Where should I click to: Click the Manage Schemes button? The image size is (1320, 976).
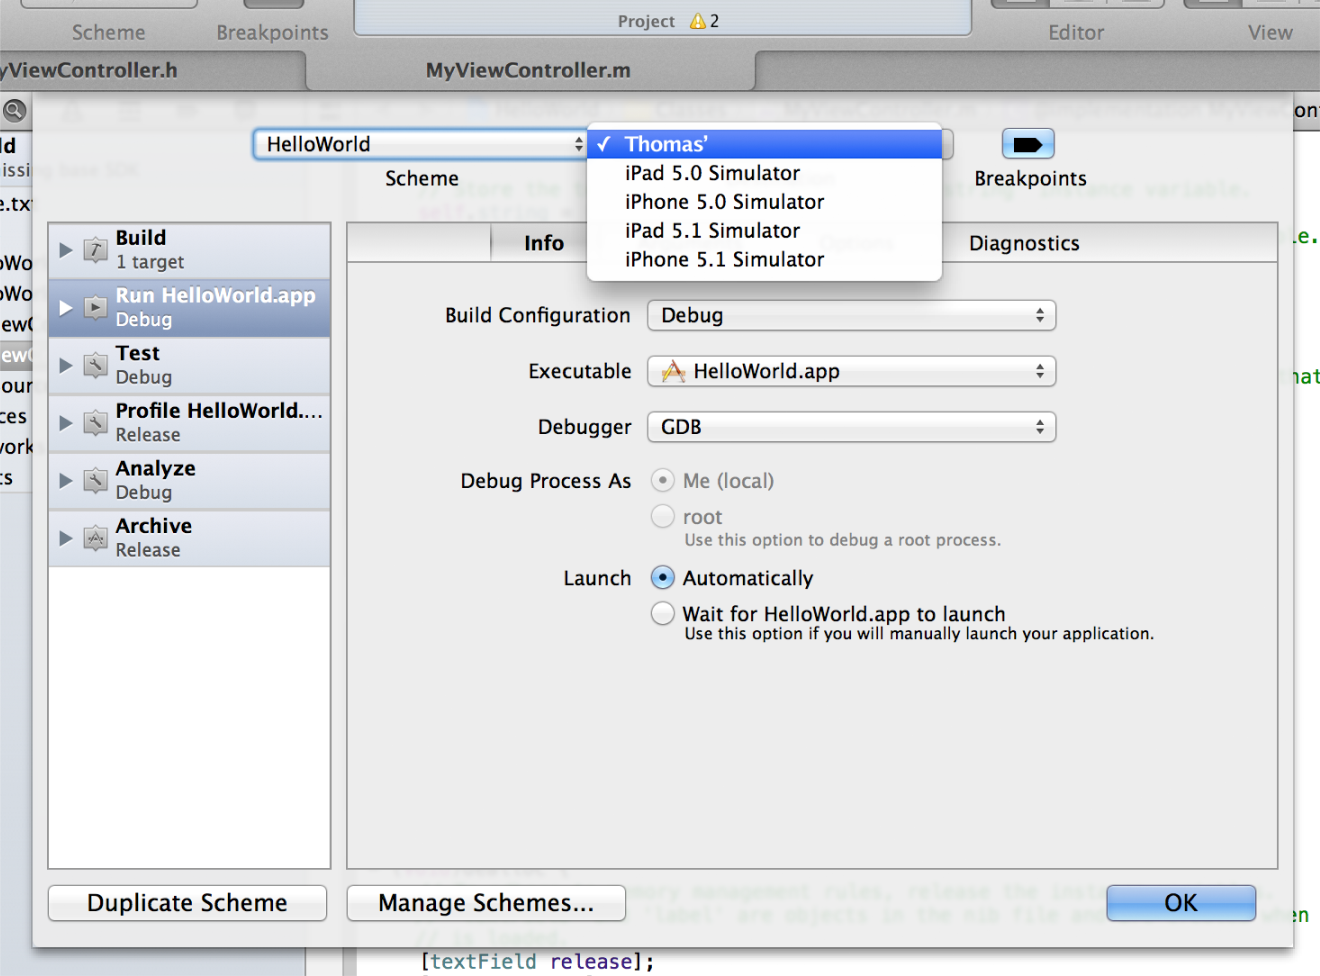point(486,903)
